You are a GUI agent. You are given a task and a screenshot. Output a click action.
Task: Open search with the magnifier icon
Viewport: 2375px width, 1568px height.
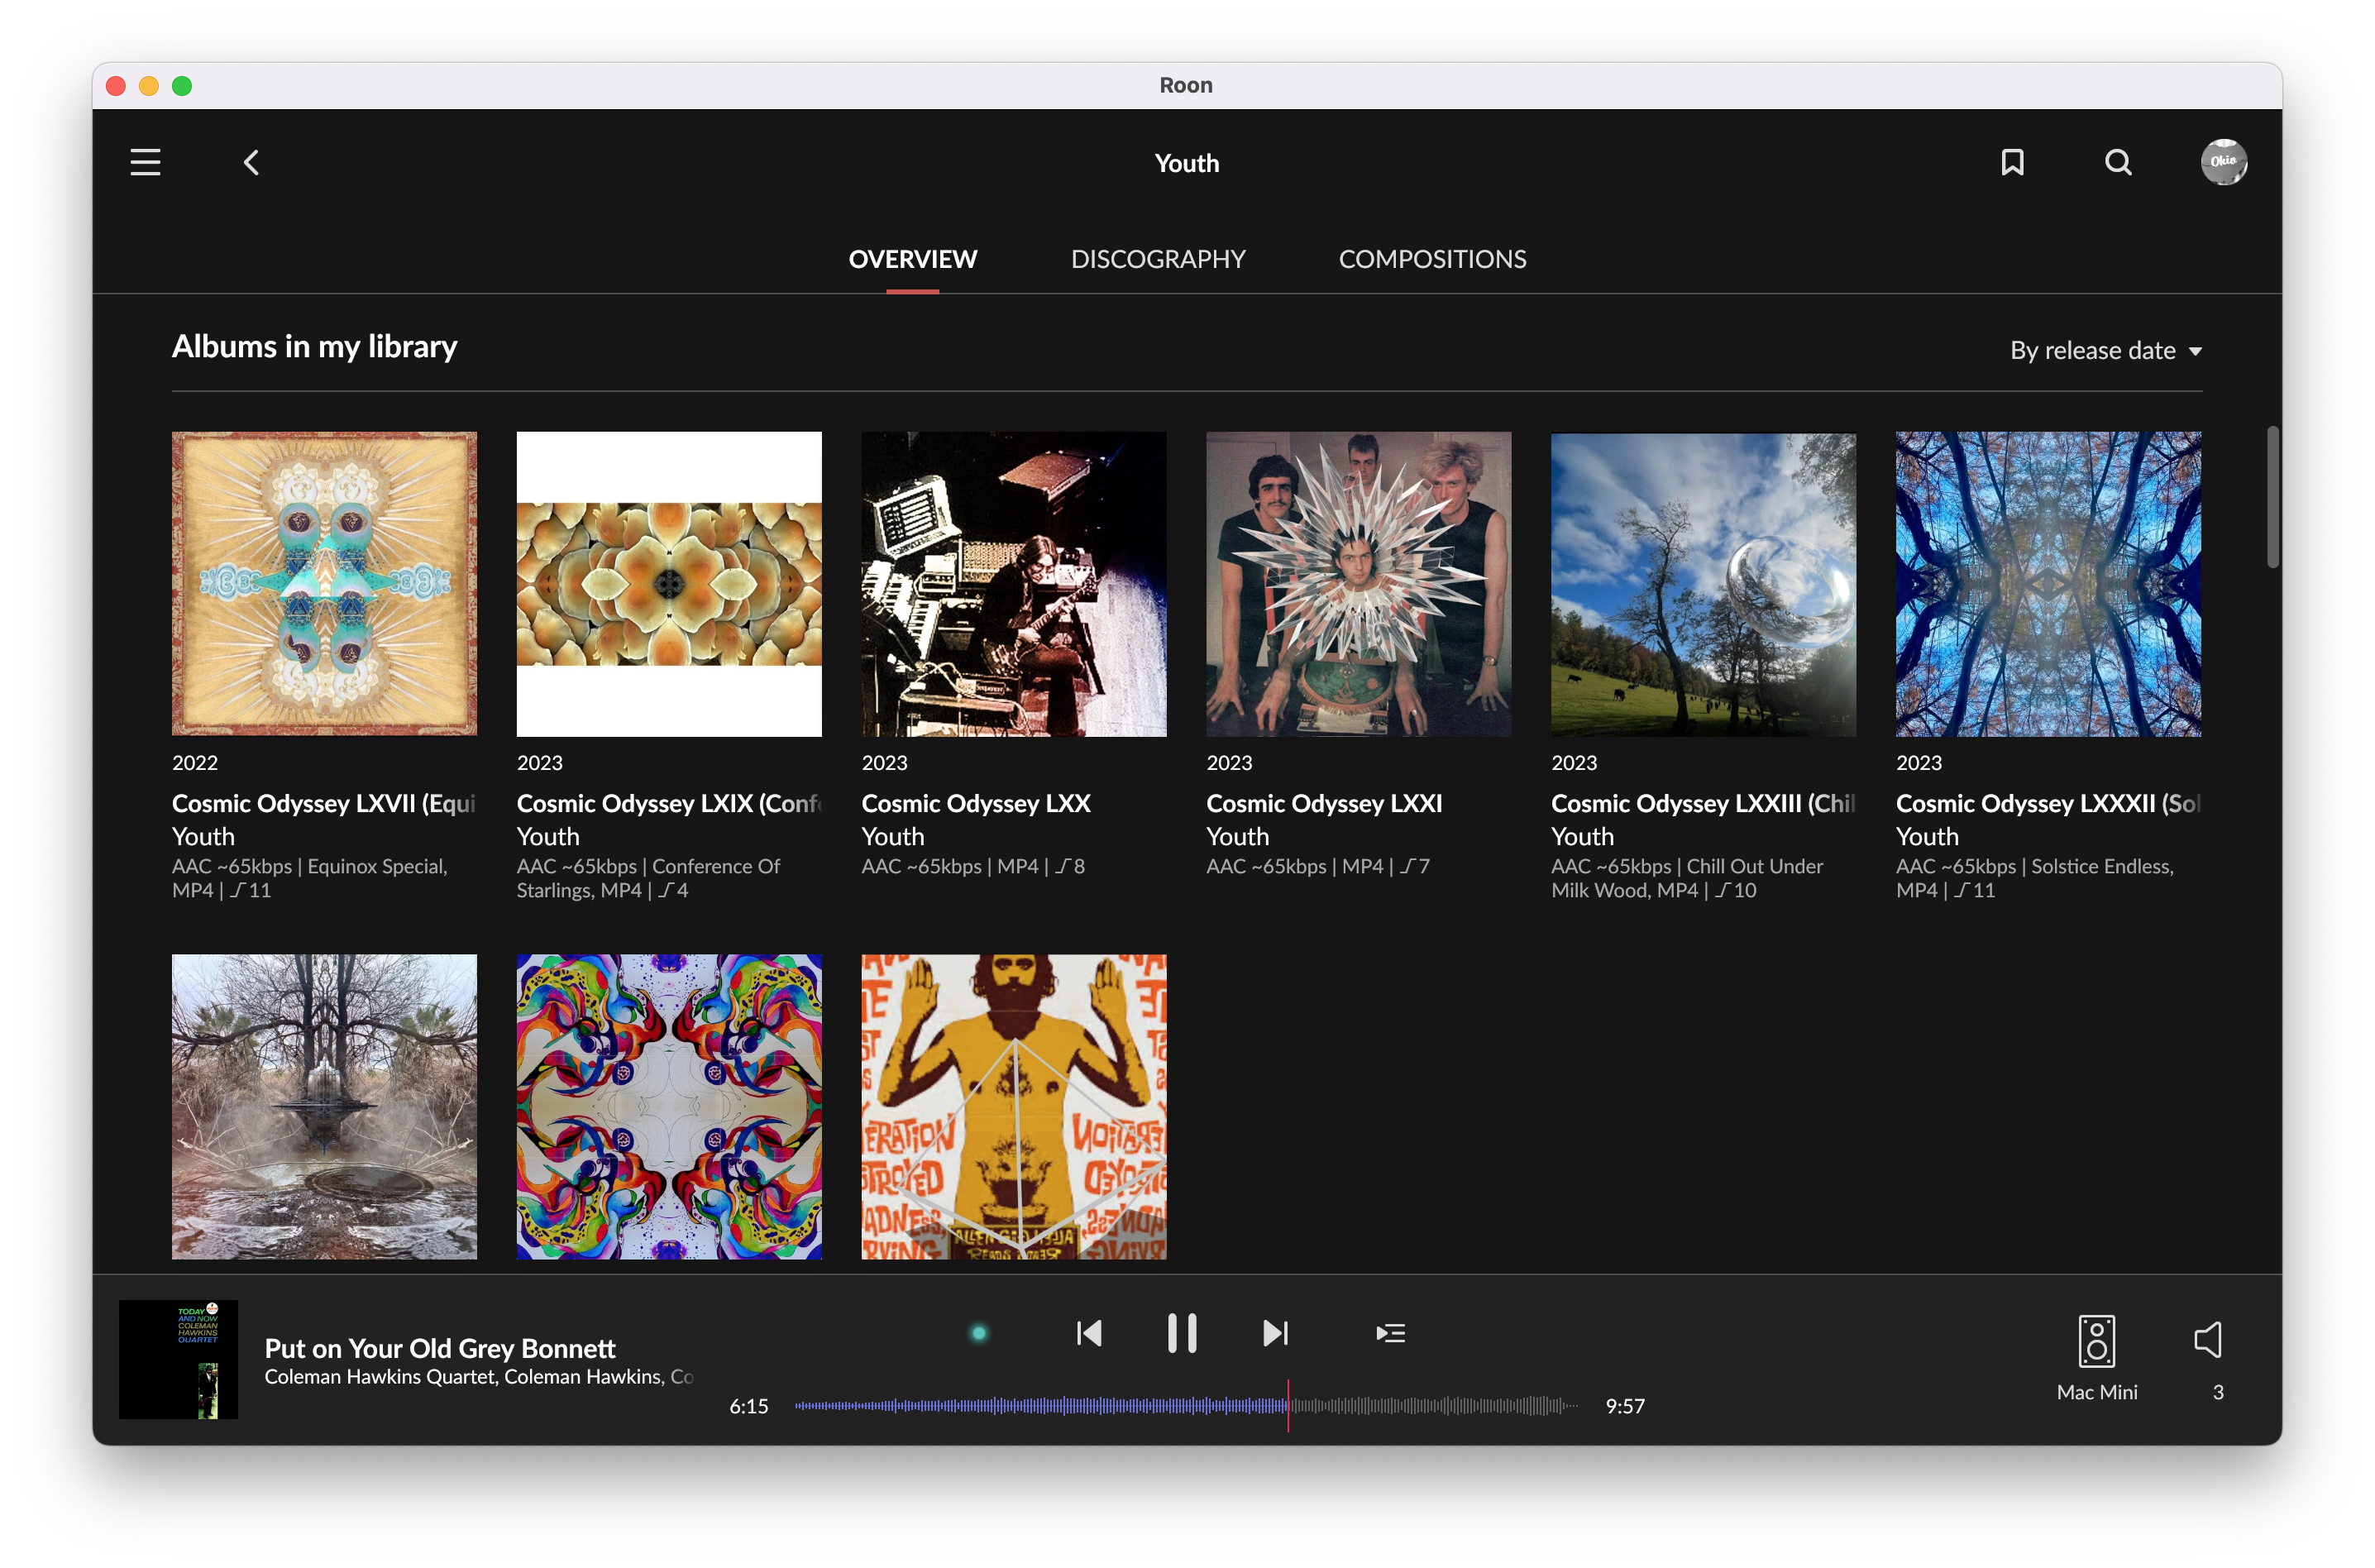[x=2118, y=162]
